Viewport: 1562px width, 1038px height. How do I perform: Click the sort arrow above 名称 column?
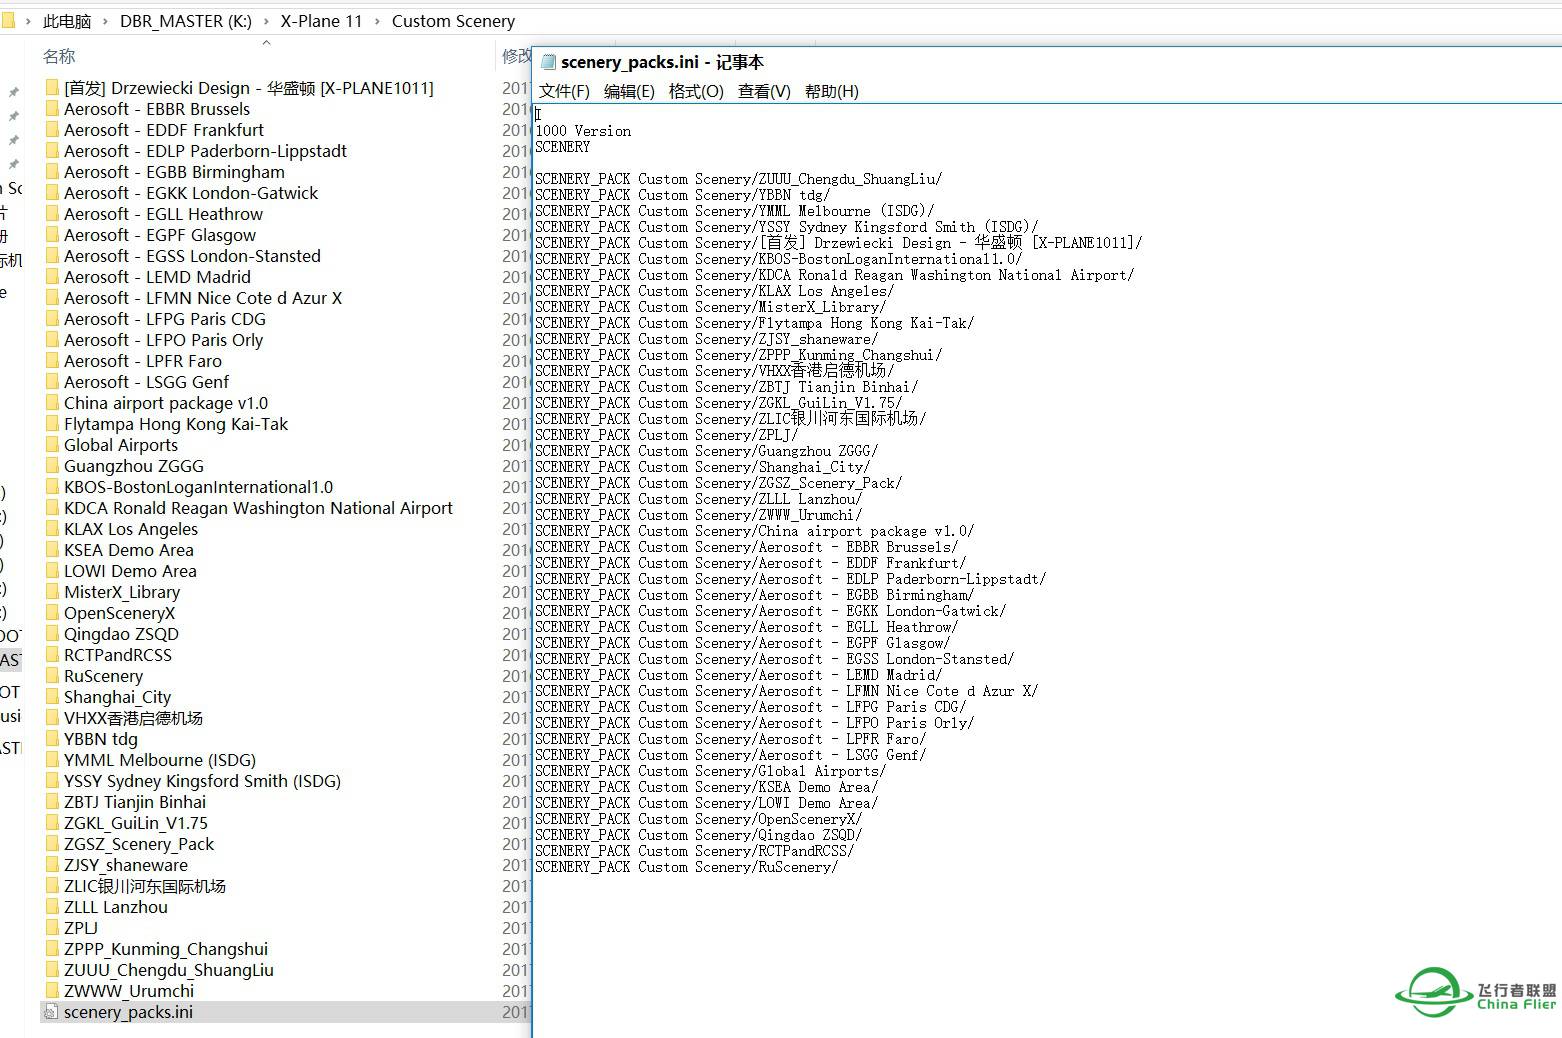(266, 43)
